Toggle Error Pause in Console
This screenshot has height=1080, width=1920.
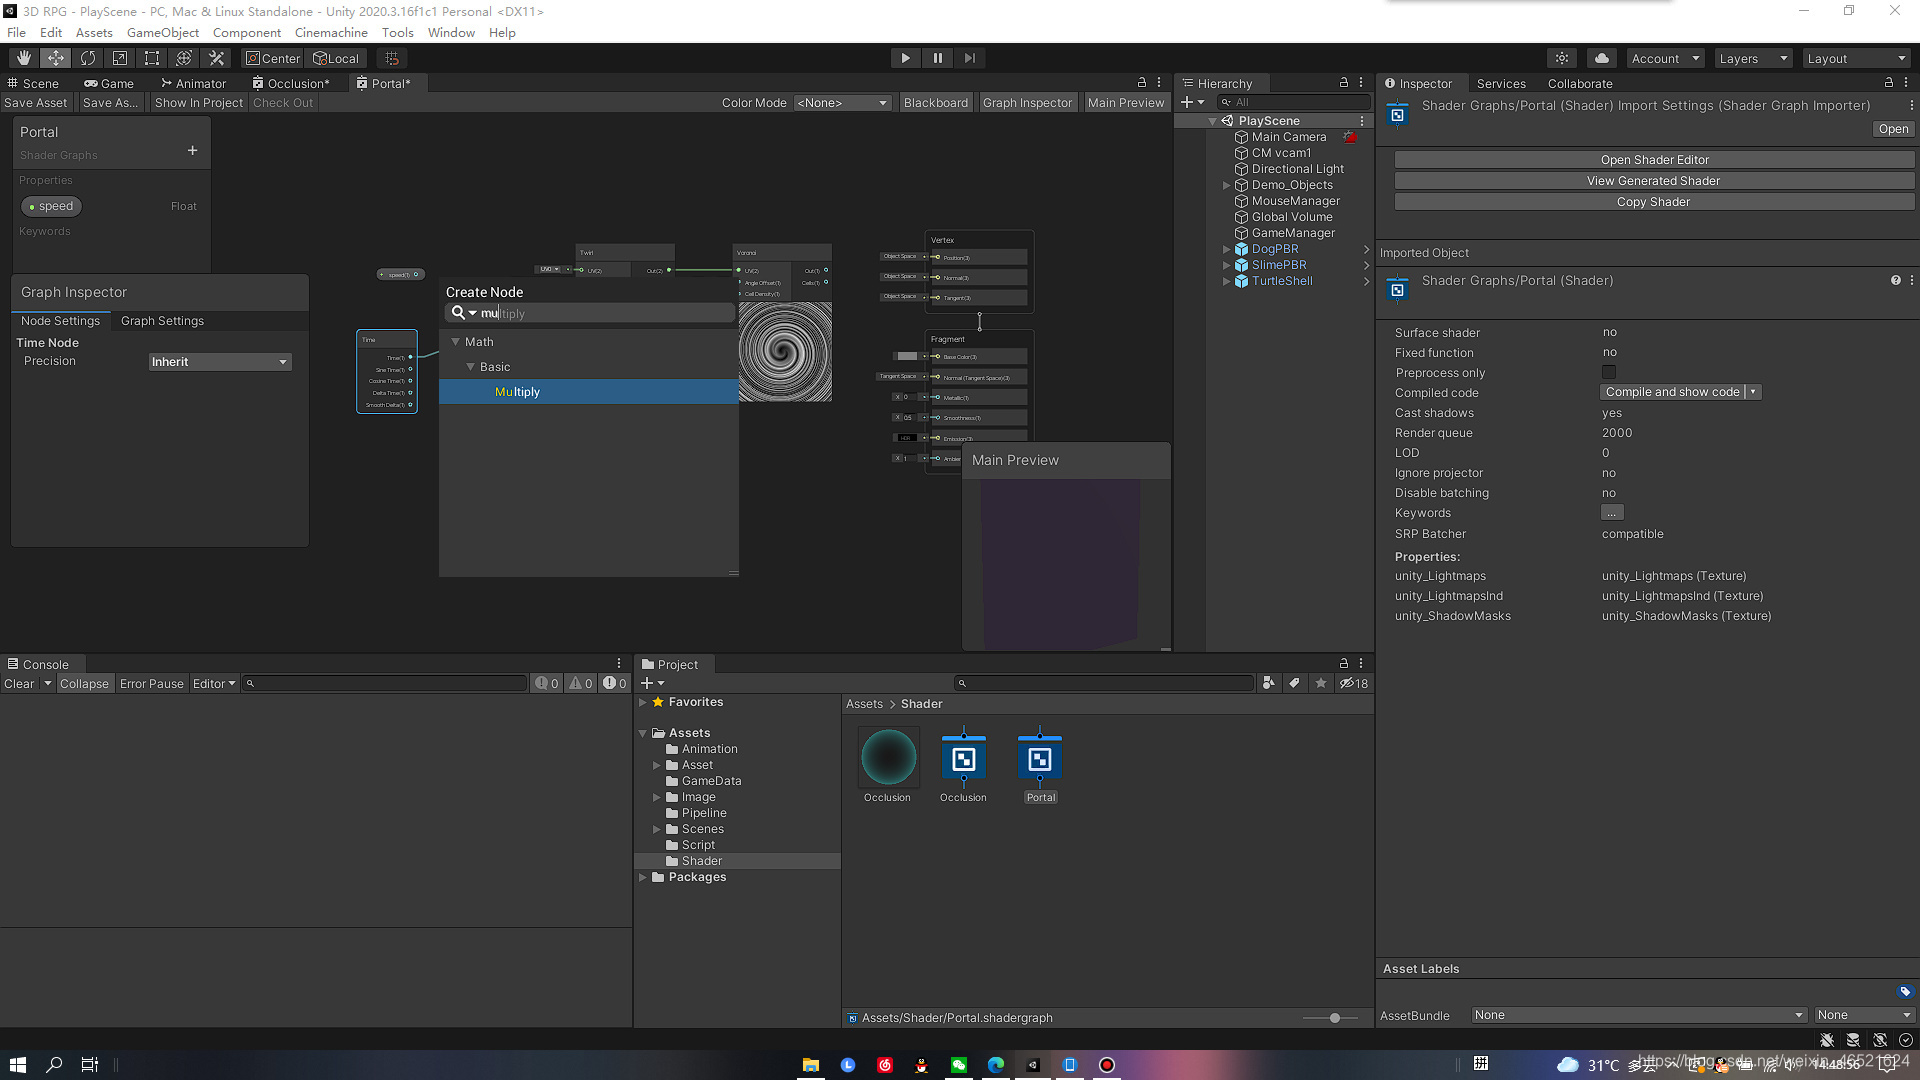[152, 684]
